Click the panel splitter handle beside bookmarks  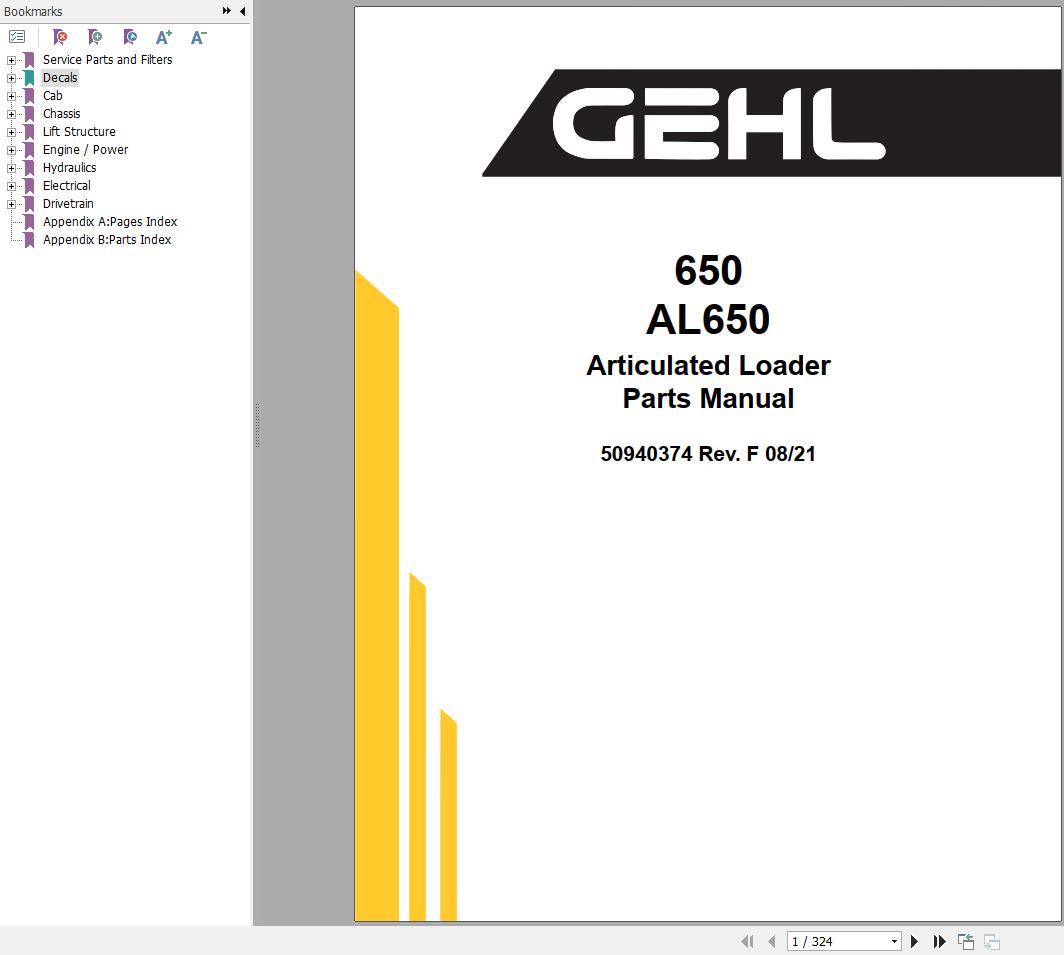pos(257,426)
